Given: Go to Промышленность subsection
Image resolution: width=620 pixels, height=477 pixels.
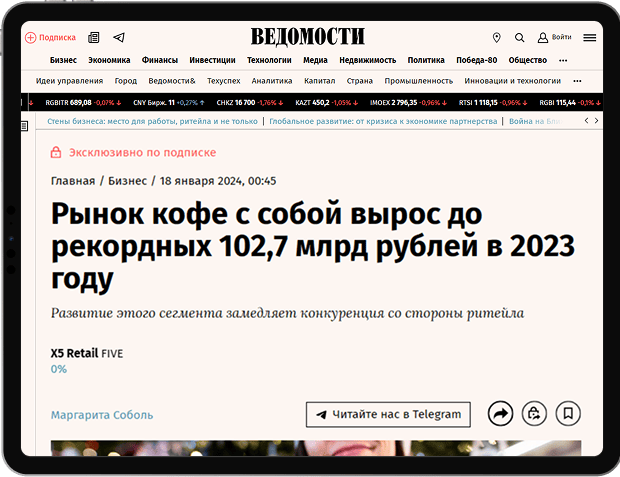Looking at the screenshot, I should coord(419,81).
